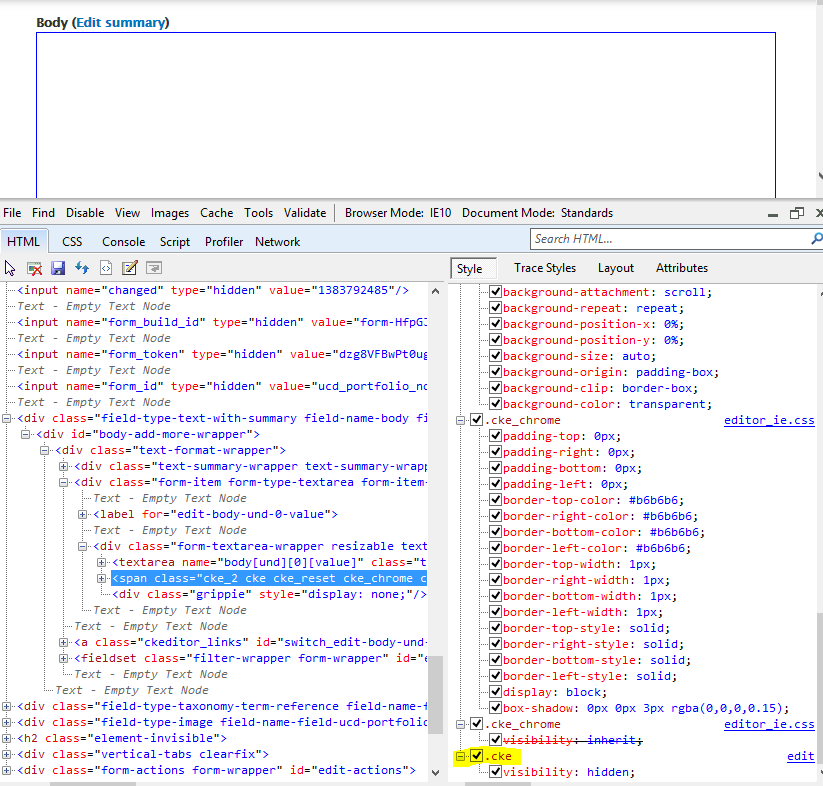Image resolution: width=823 pixels, height=786 pixels.
Task: Toggle the background-color transparent checkbox
Action: [x=495, y=404]
